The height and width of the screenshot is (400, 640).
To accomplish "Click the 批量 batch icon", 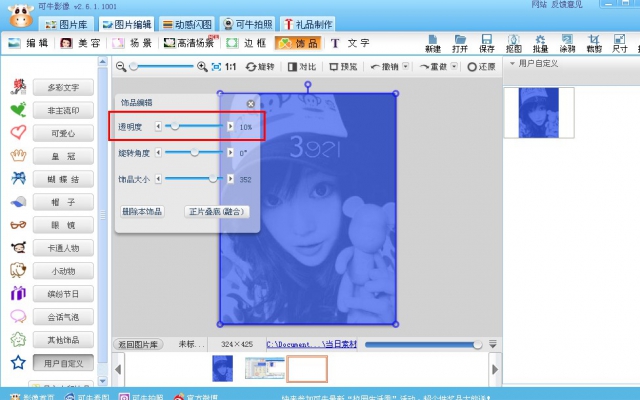I will click(540, 44).
